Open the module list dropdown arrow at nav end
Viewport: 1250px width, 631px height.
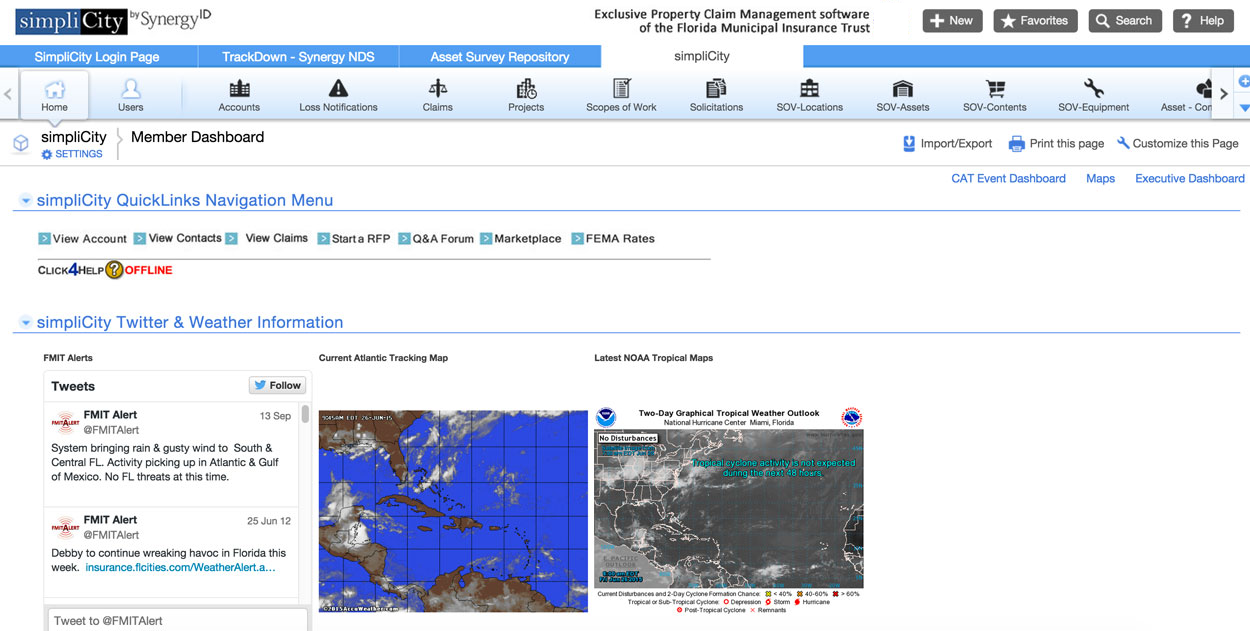pyautogui.click(x=1244, y=107)
